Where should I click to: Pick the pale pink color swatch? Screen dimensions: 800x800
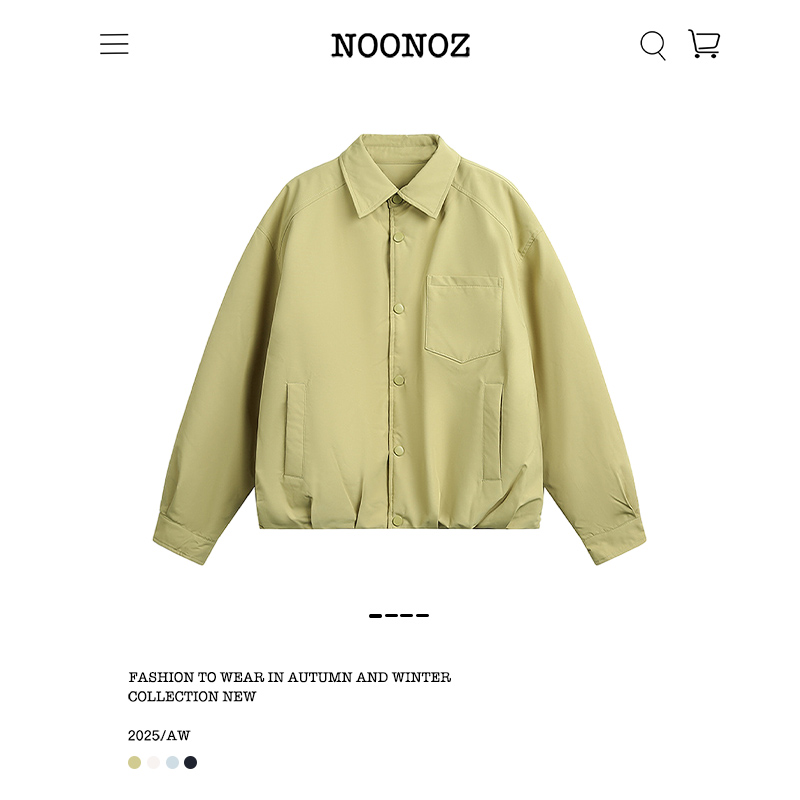(153, 762)
